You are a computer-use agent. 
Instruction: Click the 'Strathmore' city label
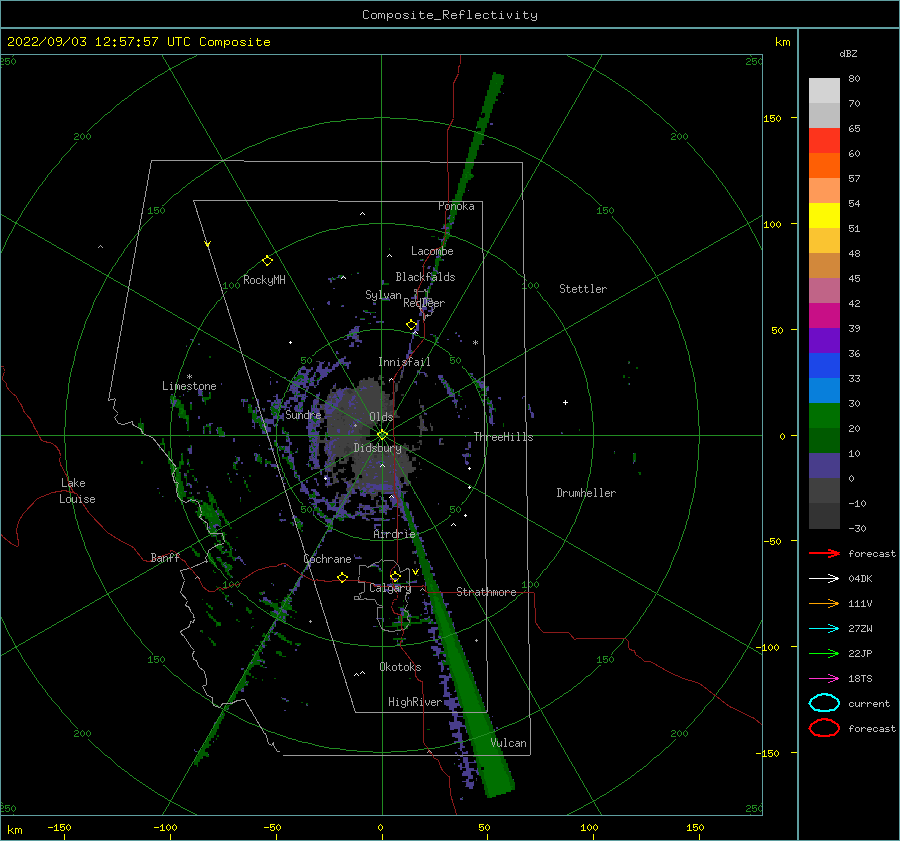click(486, 592)
